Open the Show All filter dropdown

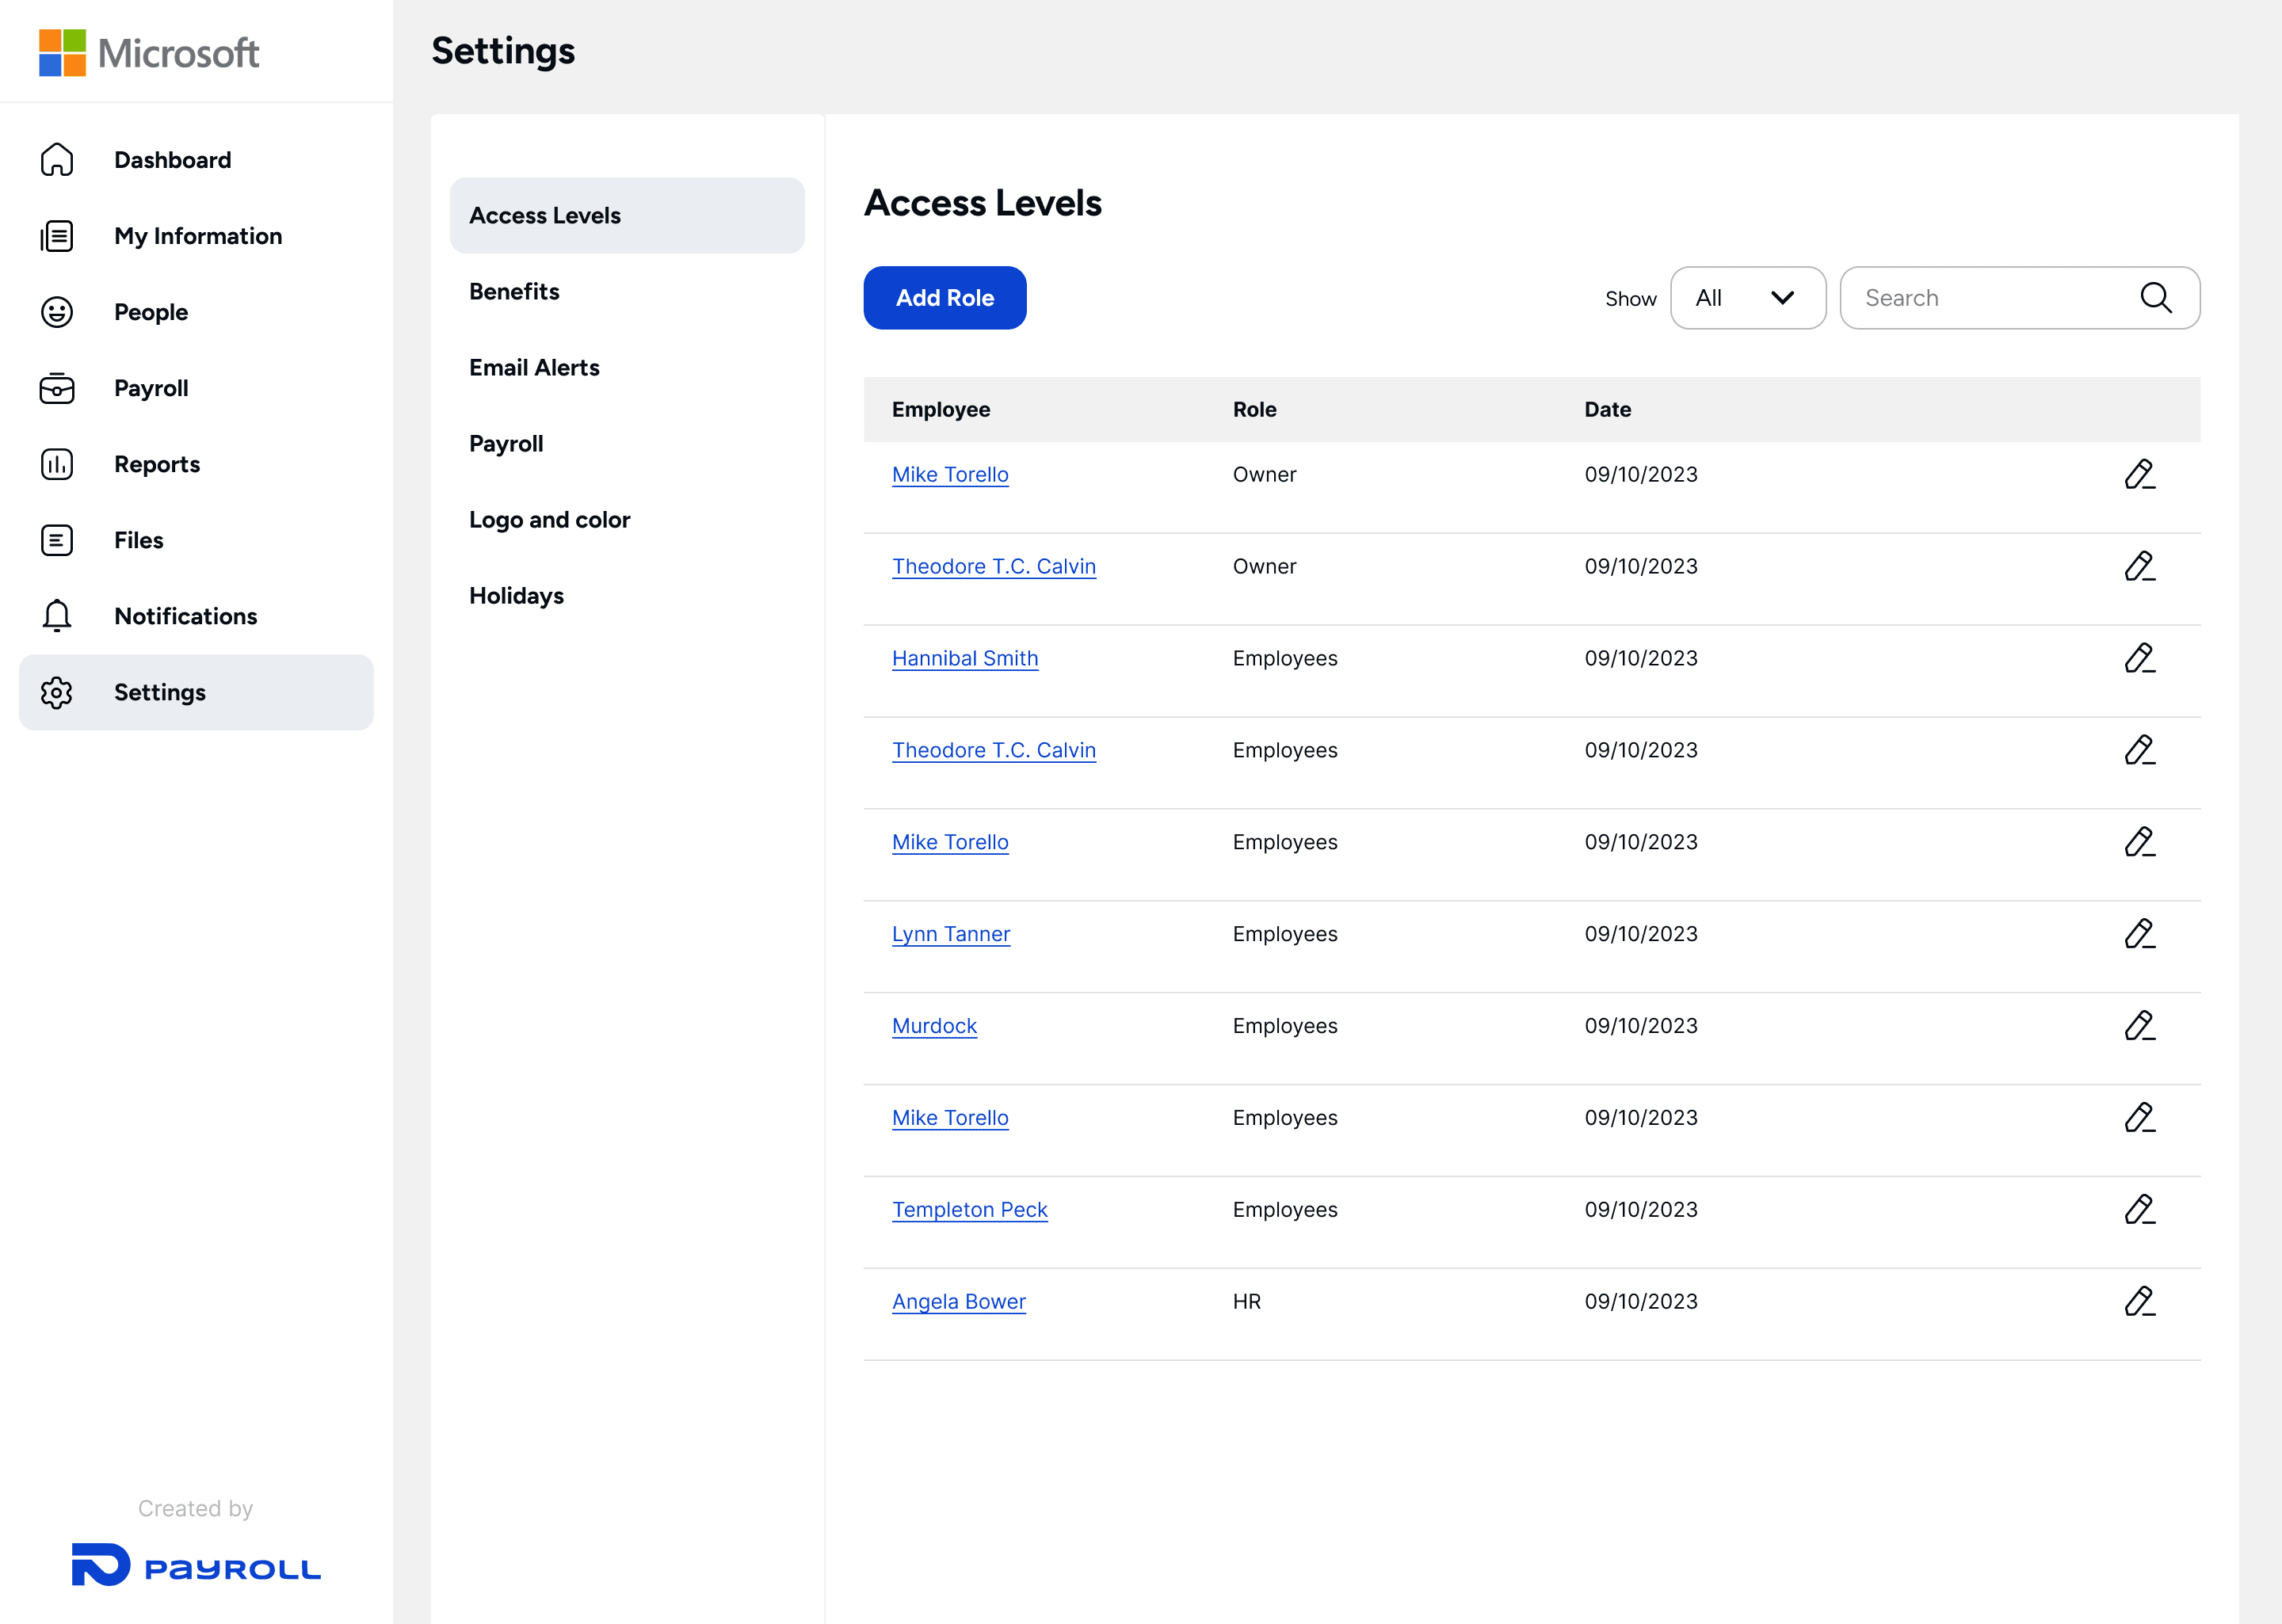1747,298
